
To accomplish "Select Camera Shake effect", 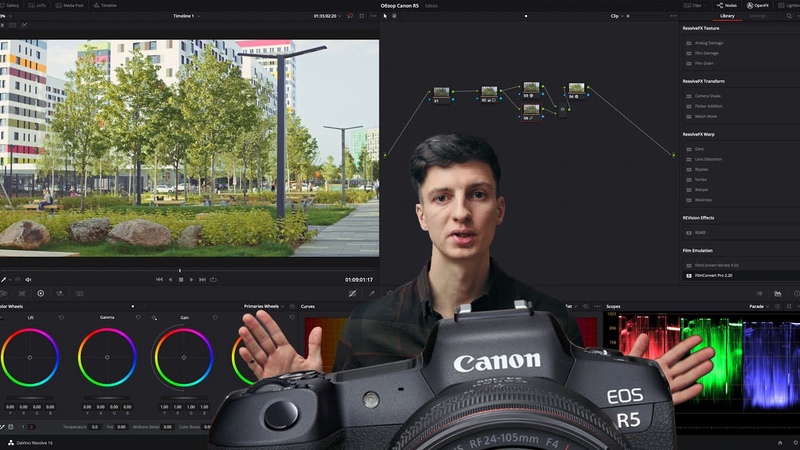I will click(707, 96).
